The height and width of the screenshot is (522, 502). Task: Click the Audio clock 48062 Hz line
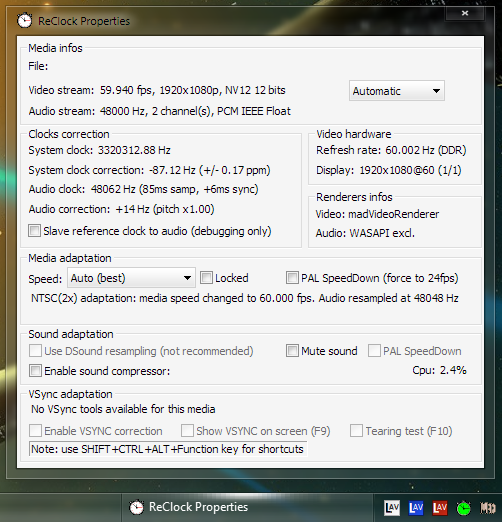143,189
